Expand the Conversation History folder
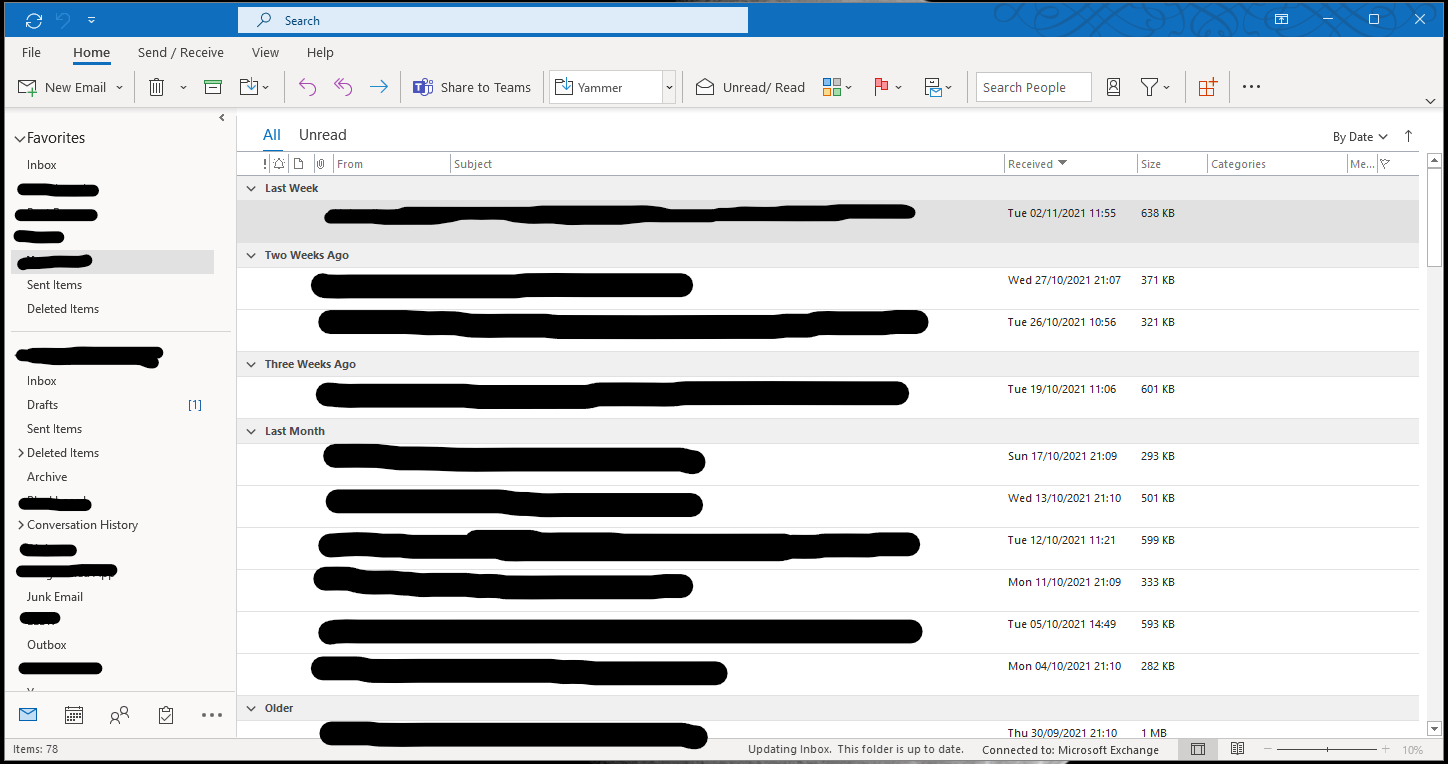 coord(21,525)
